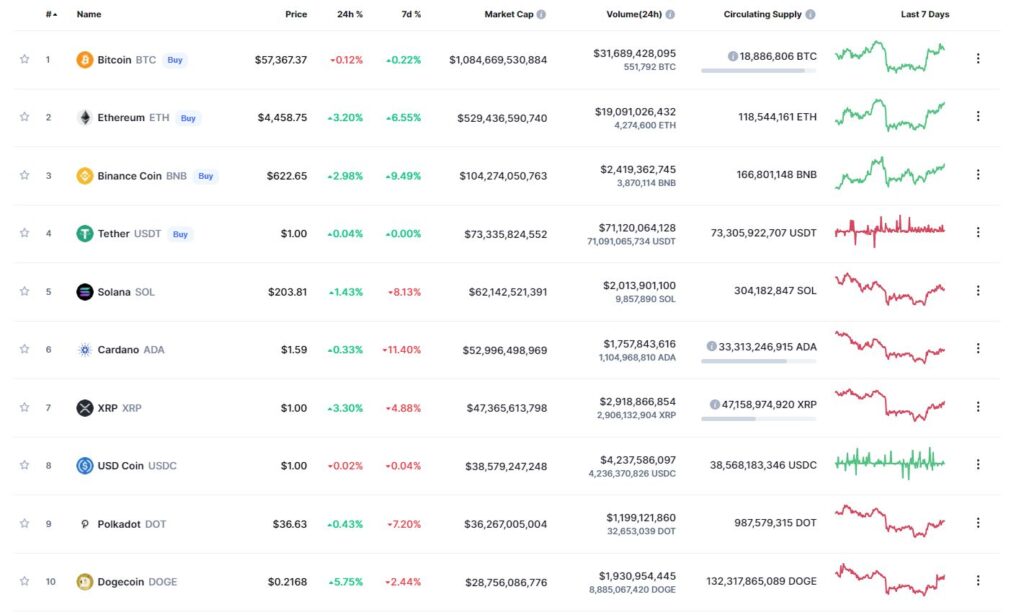Click the info icon beside Circulating Supply header
This screenshot has width=1024, height=615.
coord(810,14)
